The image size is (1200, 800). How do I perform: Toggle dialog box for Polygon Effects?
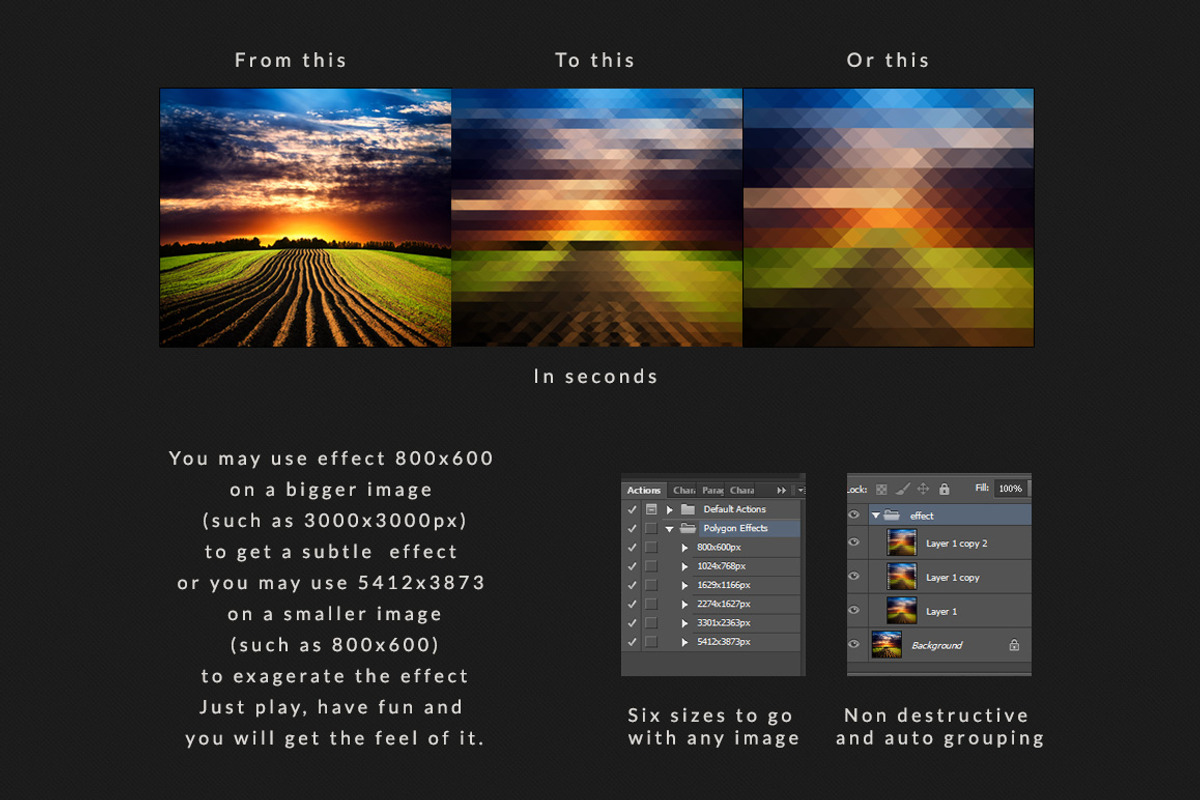[651, 528]
